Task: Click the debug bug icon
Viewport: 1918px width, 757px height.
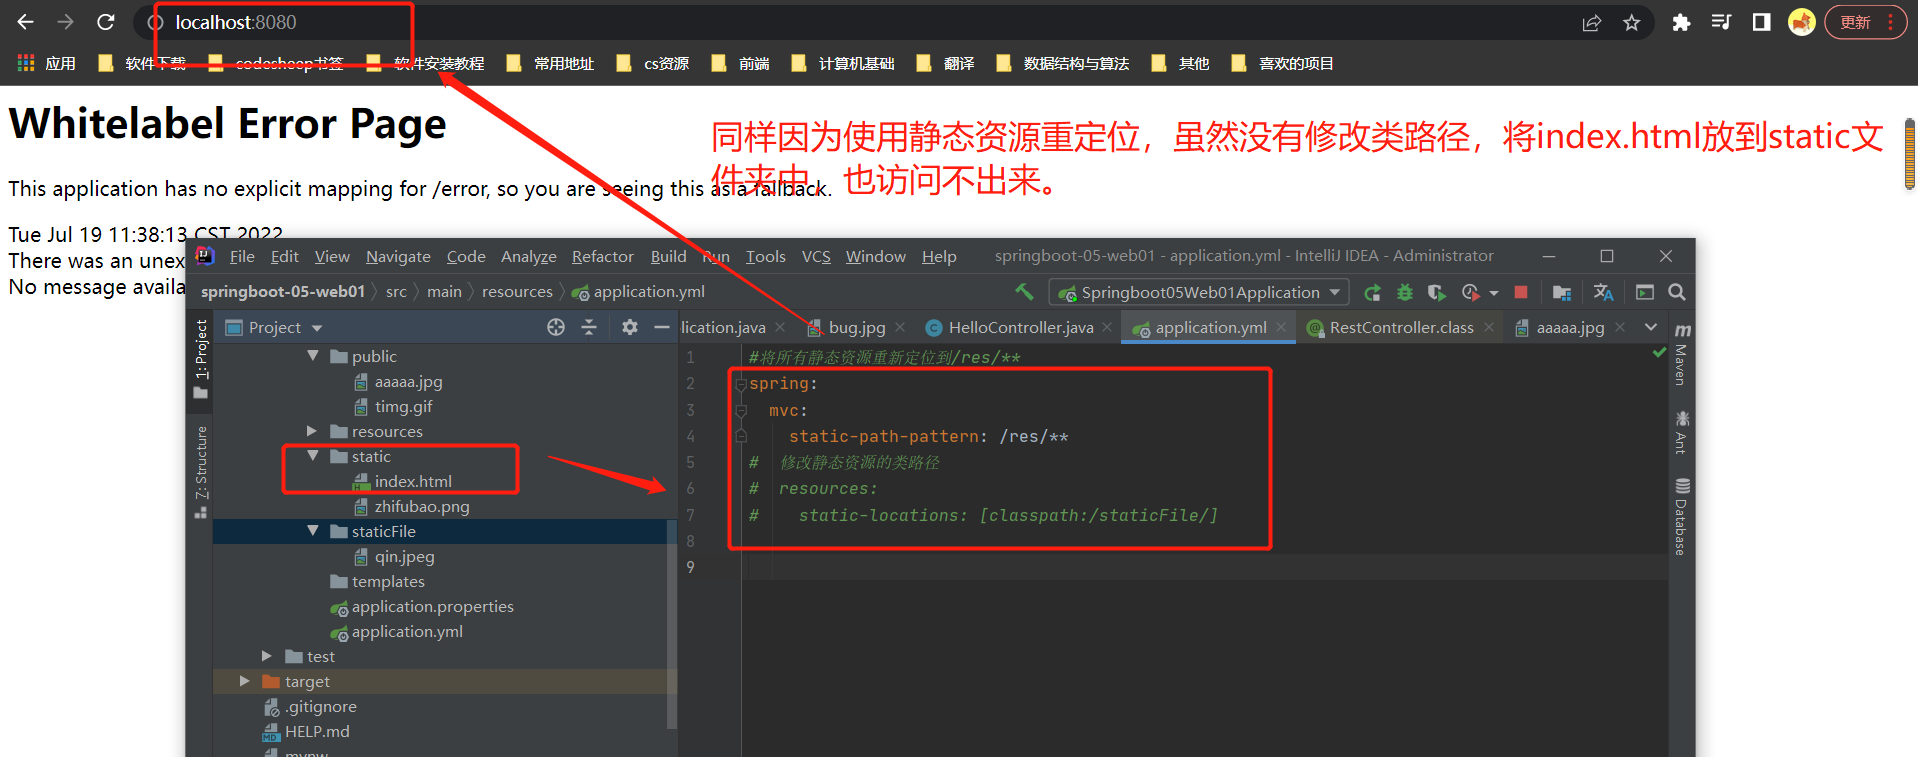Action: pyautogui.click(x=1405, y=292)
